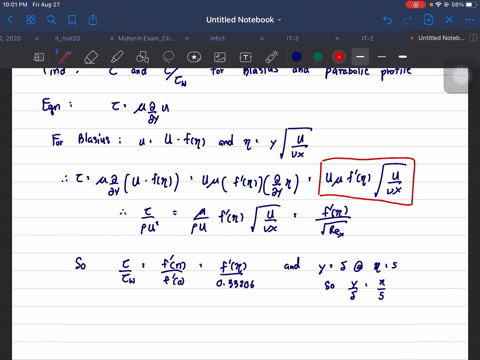The width and height of the screenshot is (480, 360).
Task: Select the thin middle stroke thickness preset
Action: [381, 57]
